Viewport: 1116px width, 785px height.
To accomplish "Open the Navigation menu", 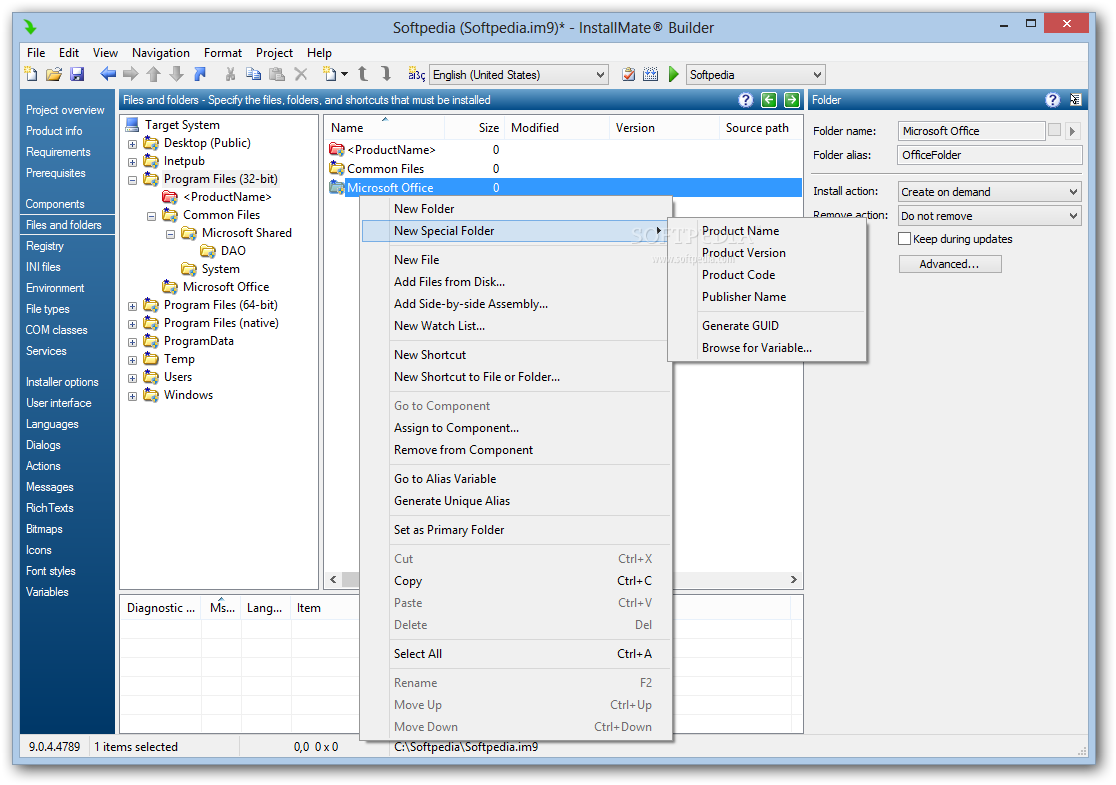I will pos(161,53).
